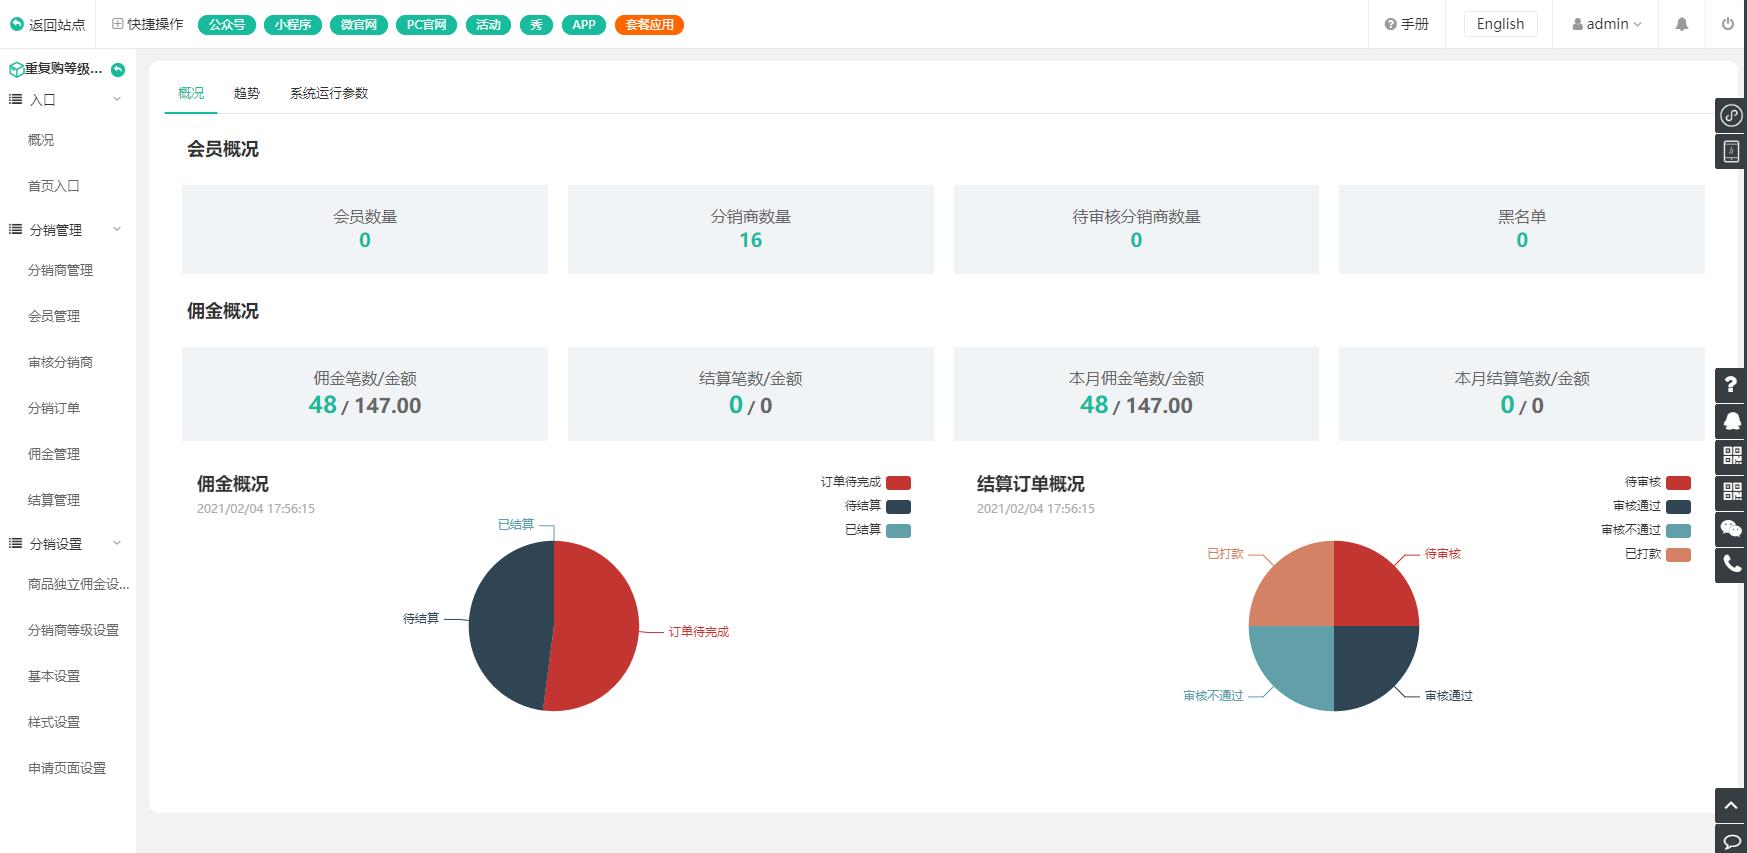The height and width of the screenshot is (853, 1747).
Task: Click the teal 审核不通过 pie quadrant
Action: [x=1296, y=662]
